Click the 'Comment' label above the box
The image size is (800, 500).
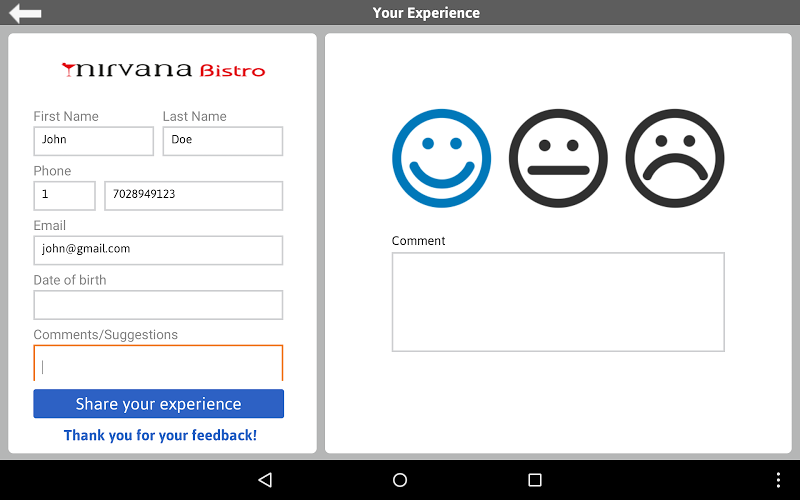[x=418, y=241]
